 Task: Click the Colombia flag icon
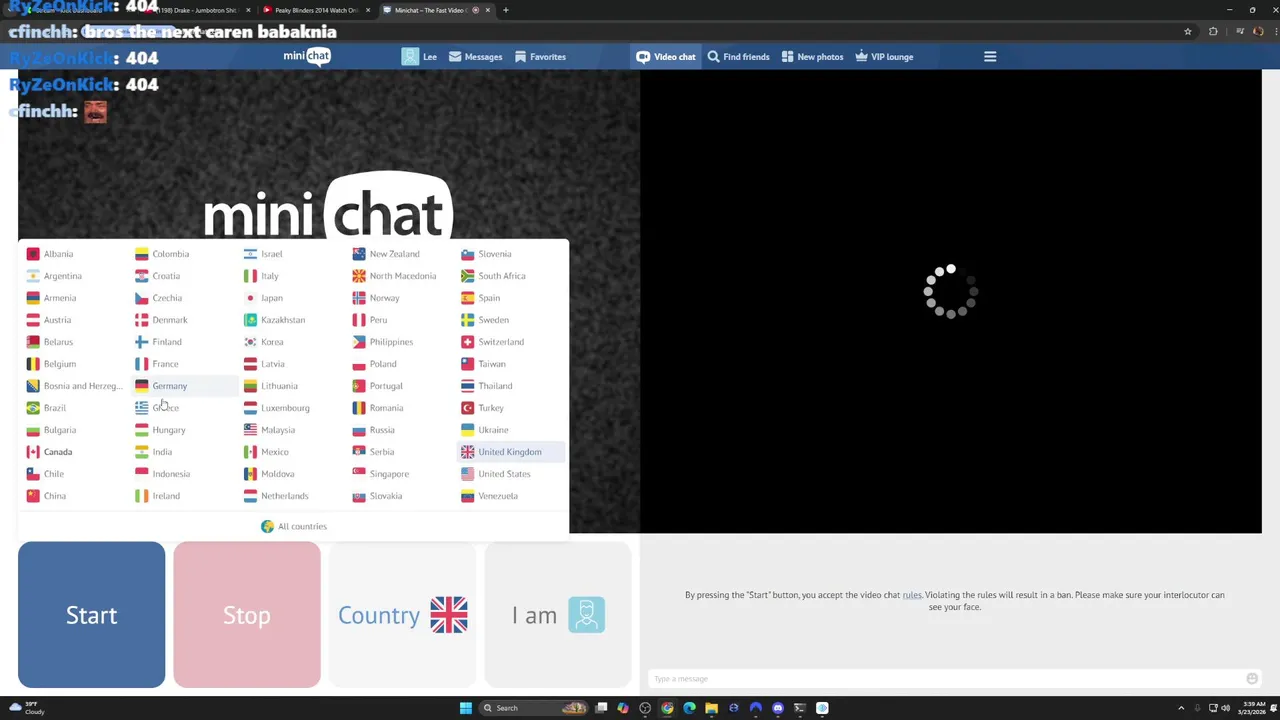click(x=142, y=254)
